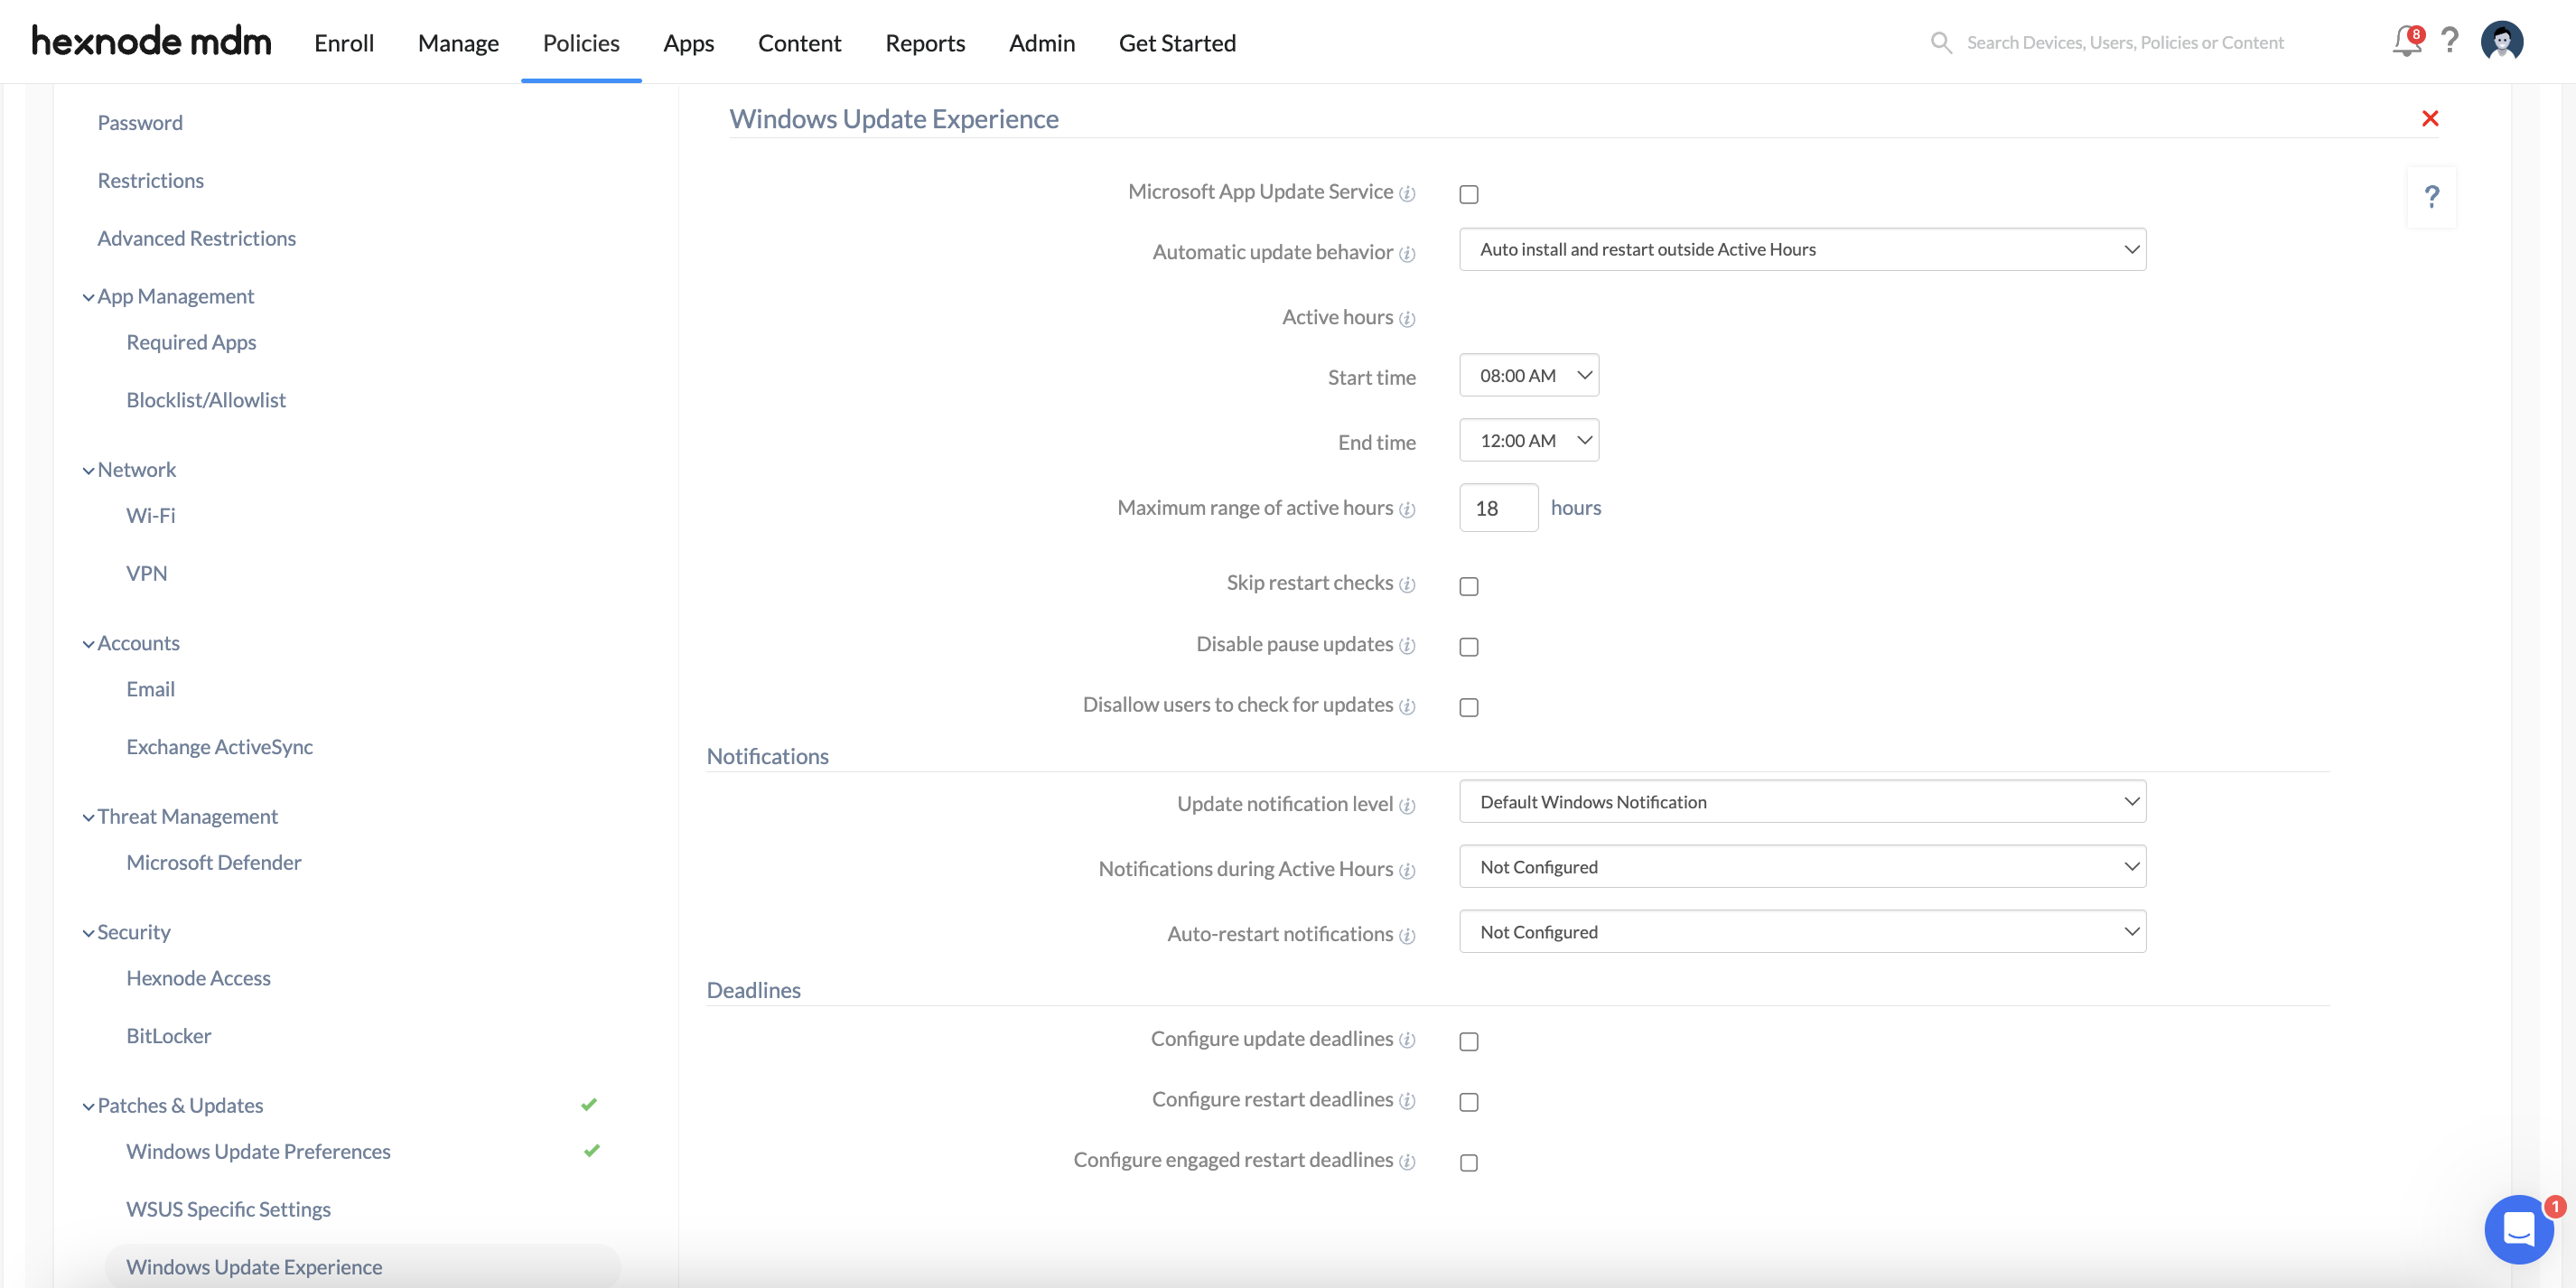Open the Admin tab
The height and width of the screenshot is (1288, 2576).
click(1041, 42)
